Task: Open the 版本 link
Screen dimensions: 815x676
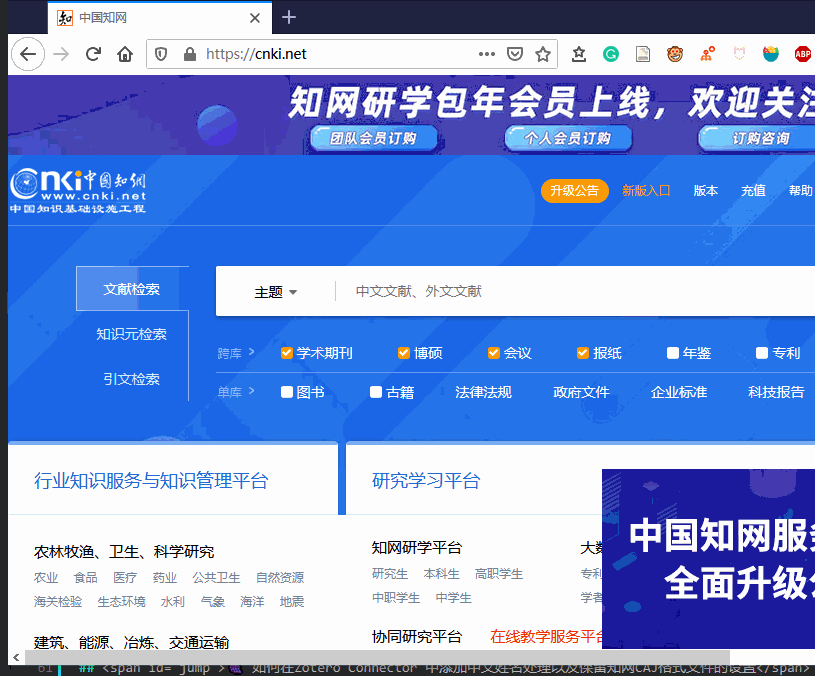Action: pos(706,191)
